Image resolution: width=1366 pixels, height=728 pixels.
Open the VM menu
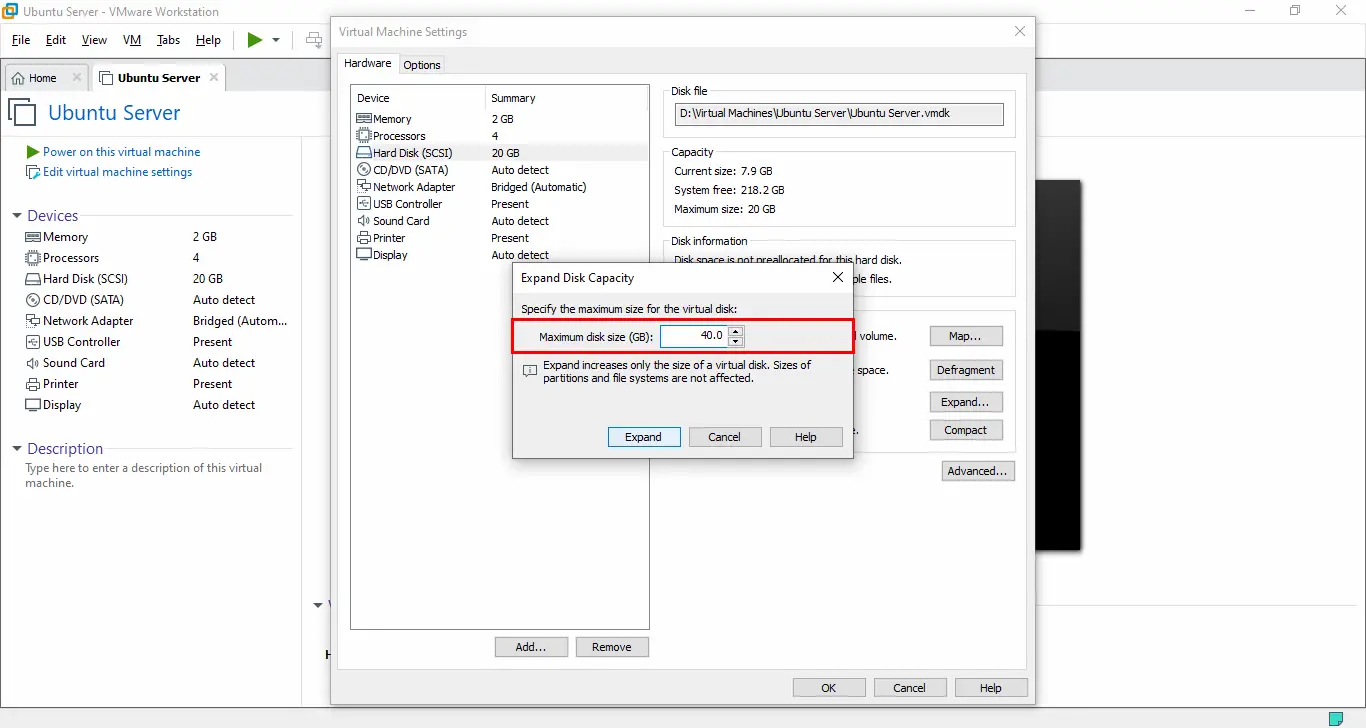click(x=132, y=40)
